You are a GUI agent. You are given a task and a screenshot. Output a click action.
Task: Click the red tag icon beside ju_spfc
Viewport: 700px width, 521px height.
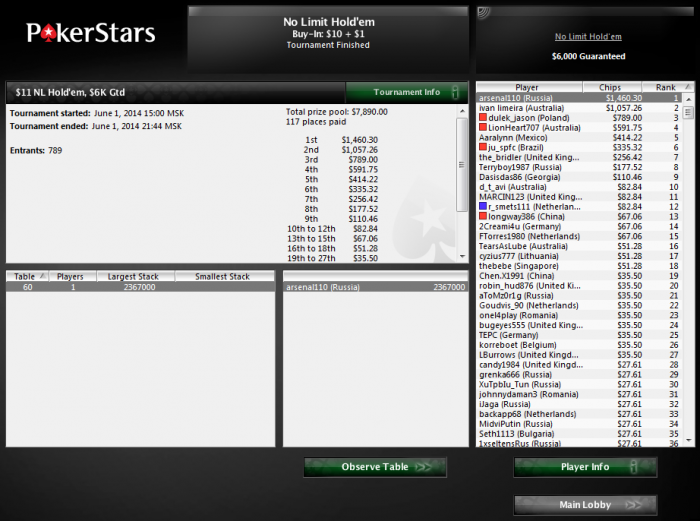[x=483, y=147]
